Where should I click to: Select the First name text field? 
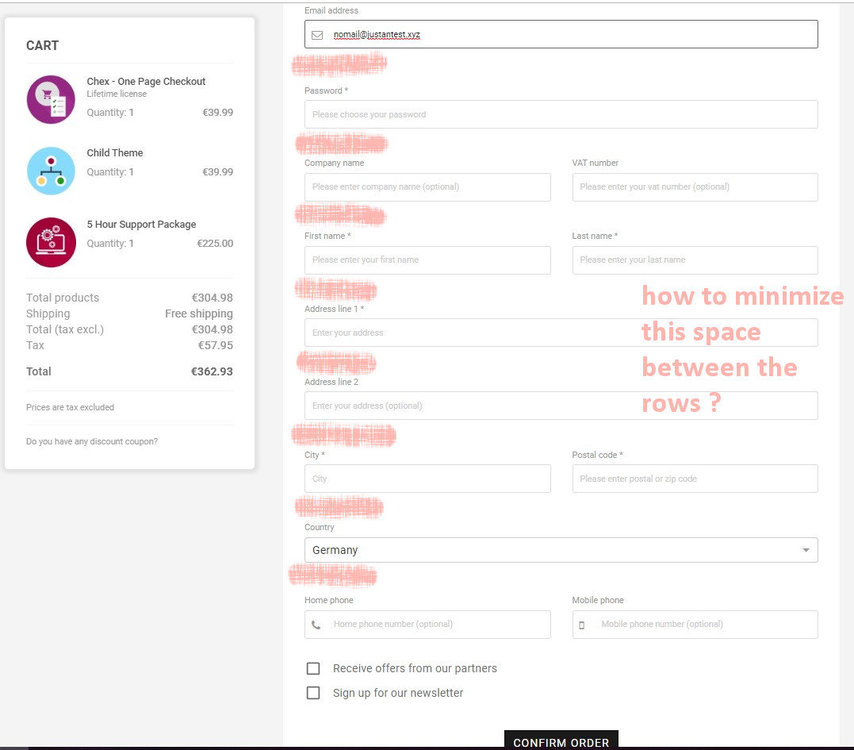pyautogui.click(x=427, y=260)
